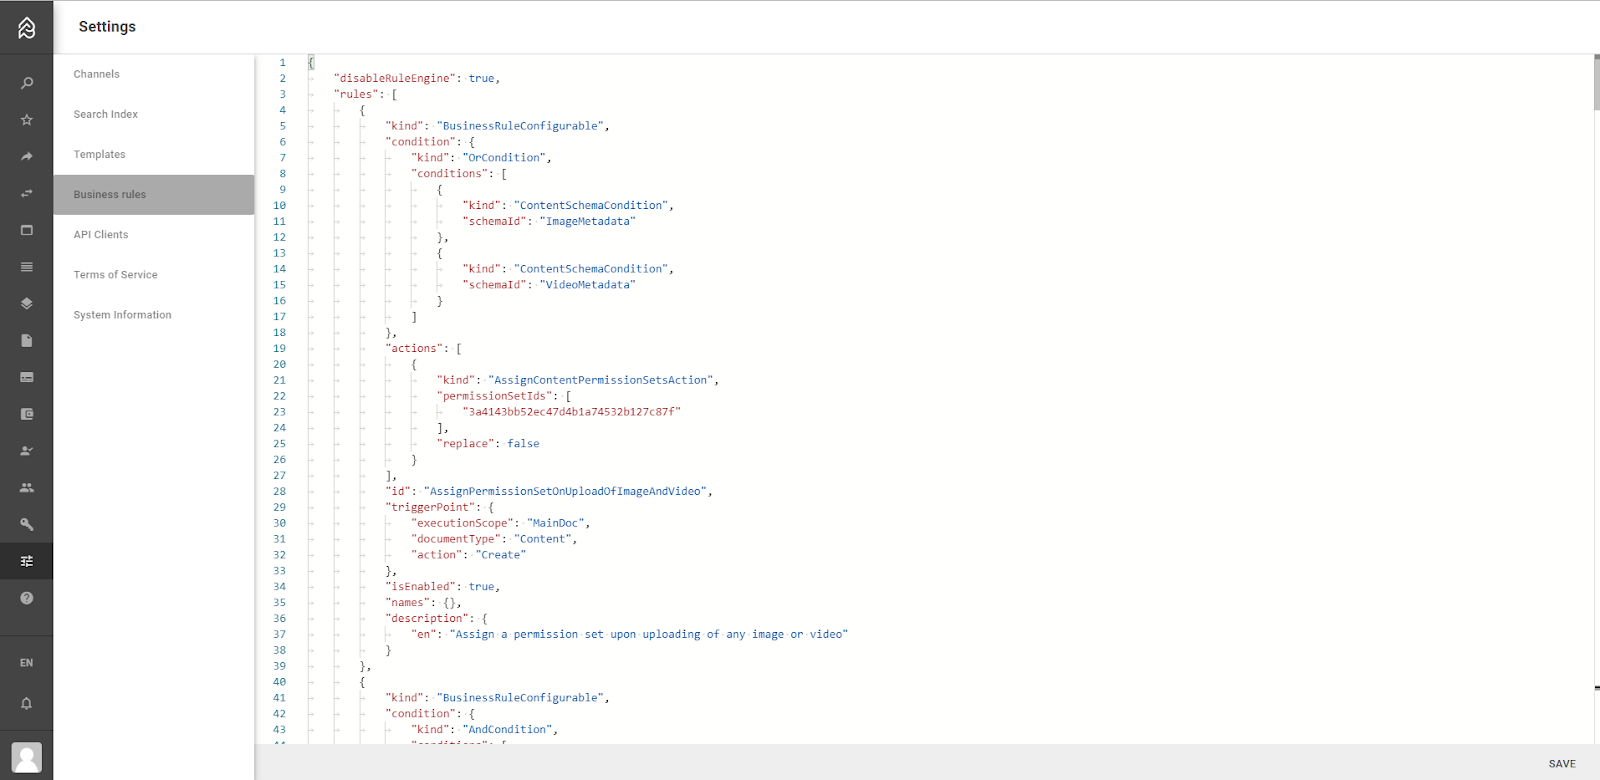Click the English description string on line 37
This screenshot has height=780, width=1600.
[649, 634]
